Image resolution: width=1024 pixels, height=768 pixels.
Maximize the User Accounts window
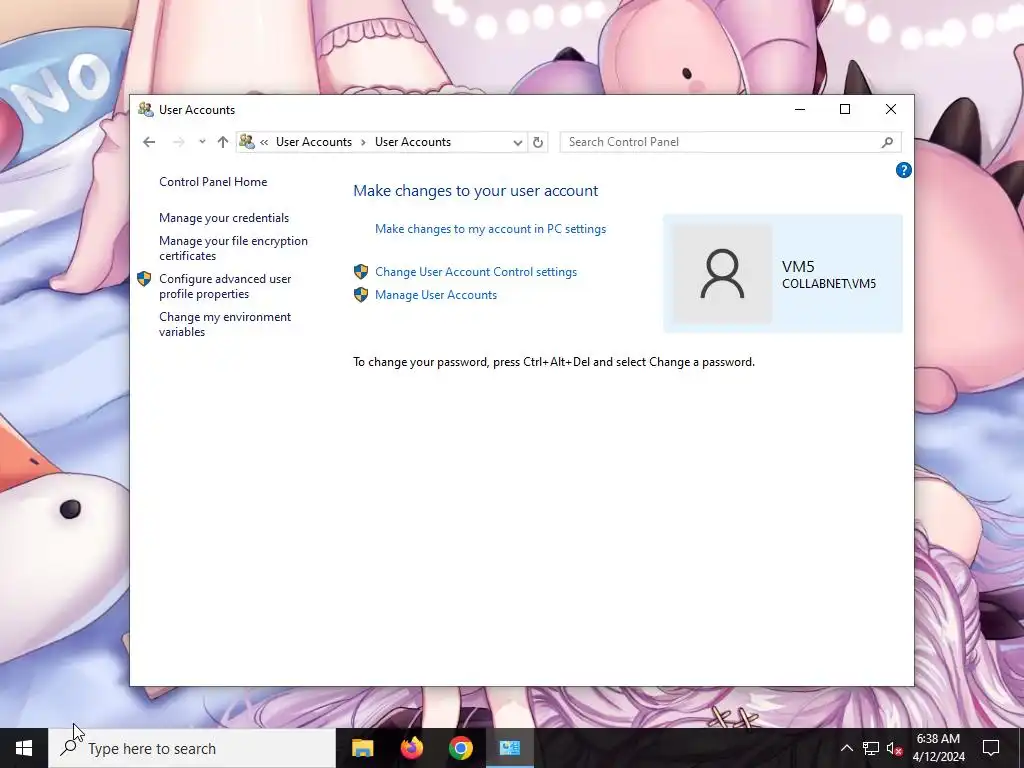[x=845, y=110]
